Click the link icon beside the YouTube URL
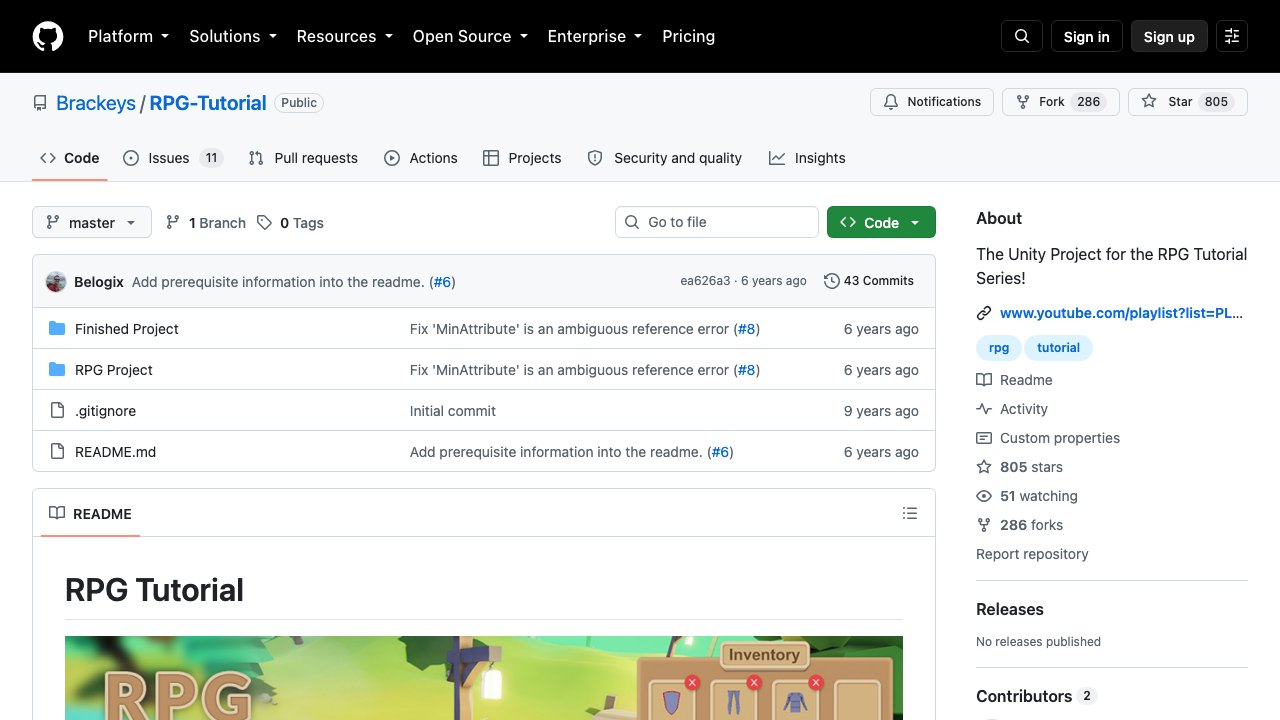This screenshot has height=720, width=1280. point(984,313)
